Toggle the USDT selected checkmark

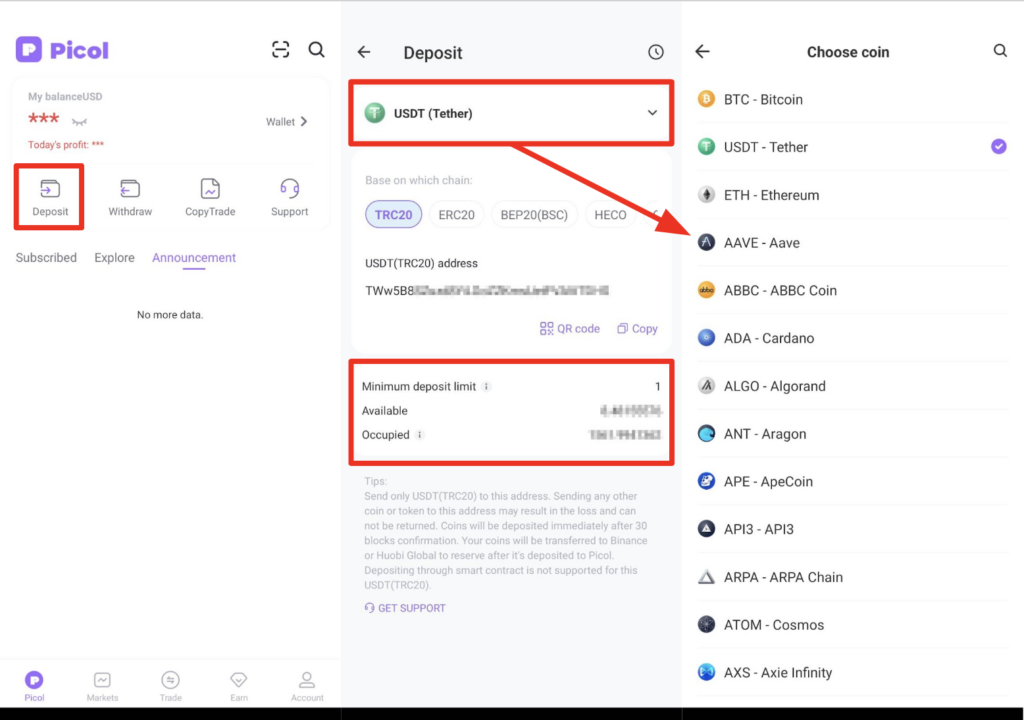tap(999, 146)
